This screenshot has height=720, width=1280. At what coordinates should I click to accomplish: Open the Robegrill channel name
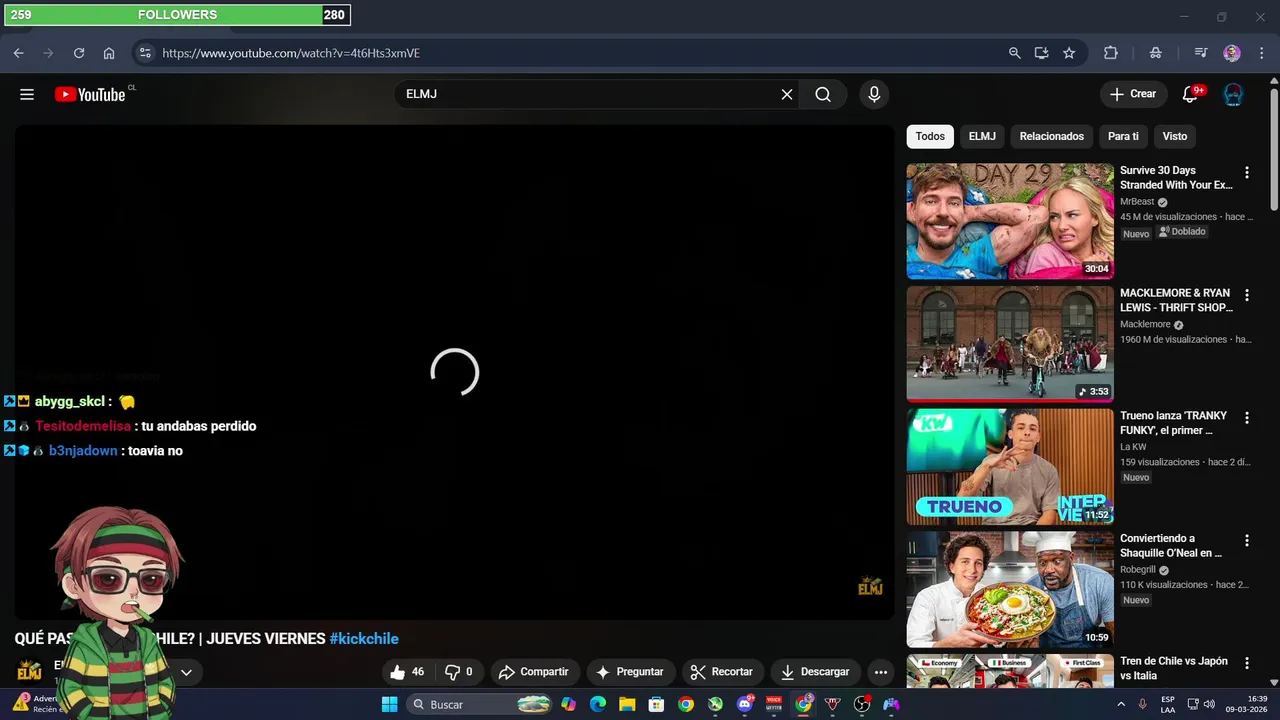point(1138,570)
